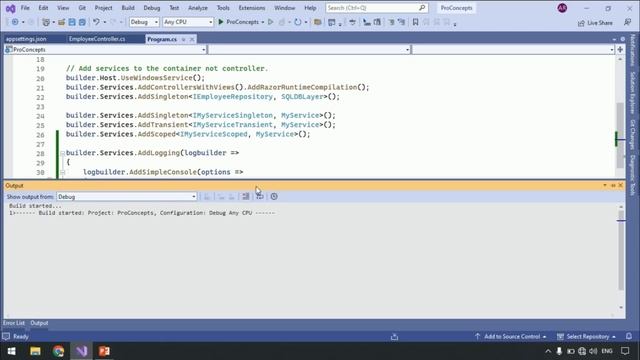640x360 pixels.
Task: Click the navigate backward toolbar icon
Action: [15, 22]
